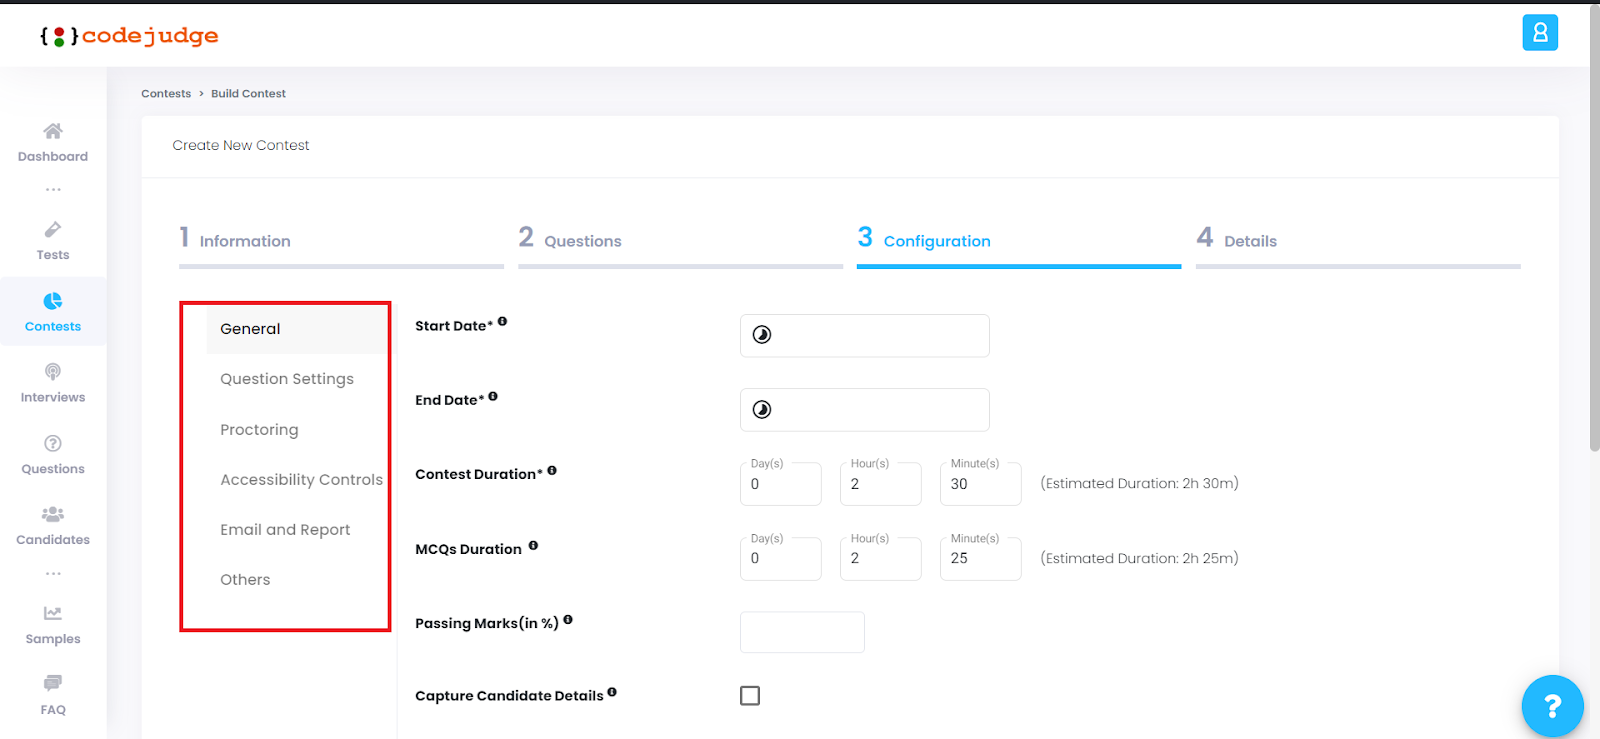
Task: Click the Contest Duration info icon
Action: 552,471
